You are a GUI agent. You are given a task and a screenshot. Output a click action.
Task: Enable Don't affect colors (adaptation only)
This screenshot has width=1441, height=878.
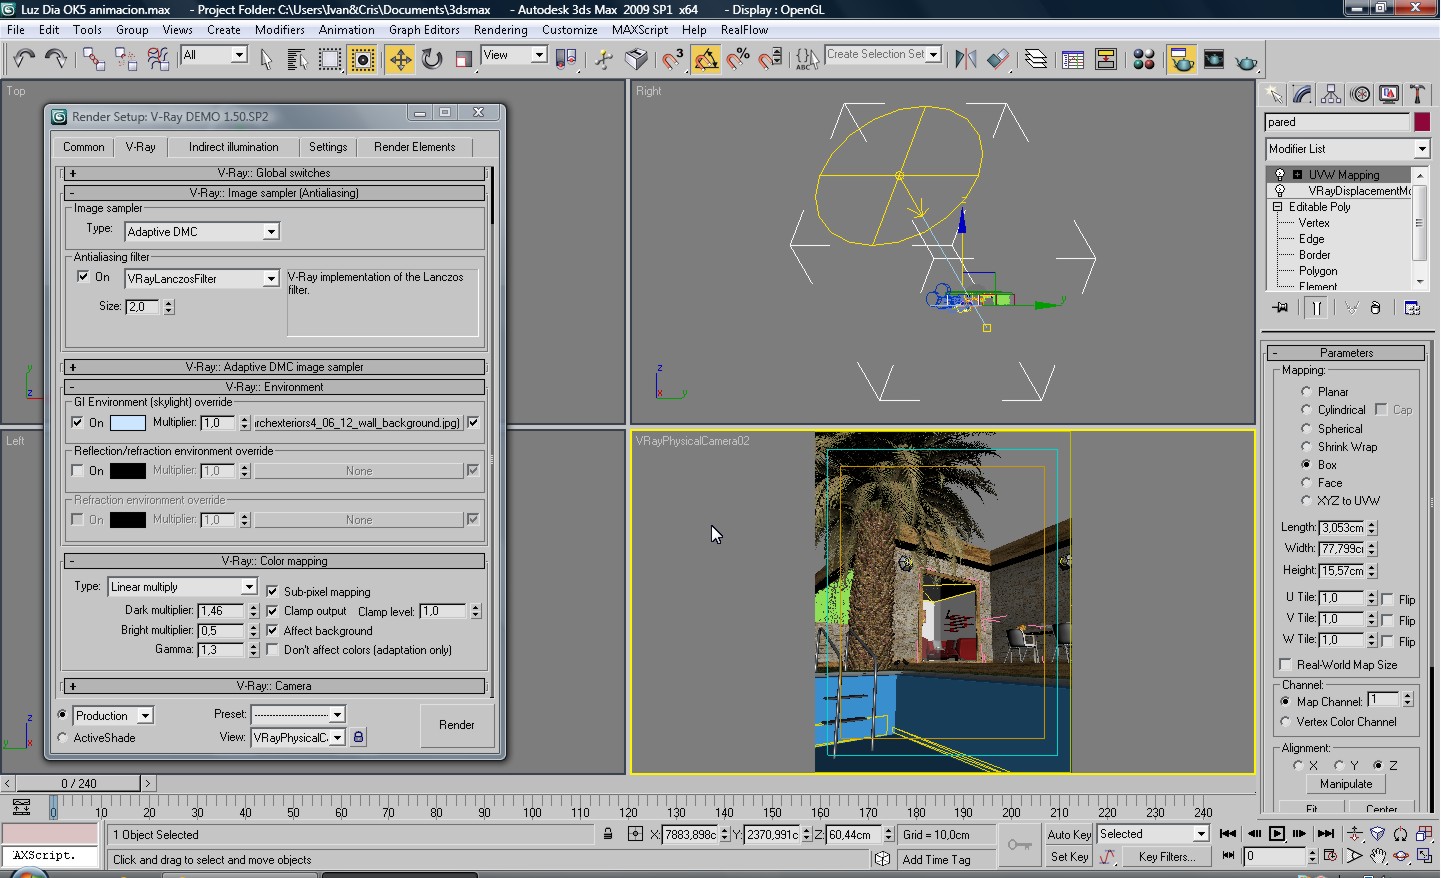pyautogui.click(x=272, y=650)
